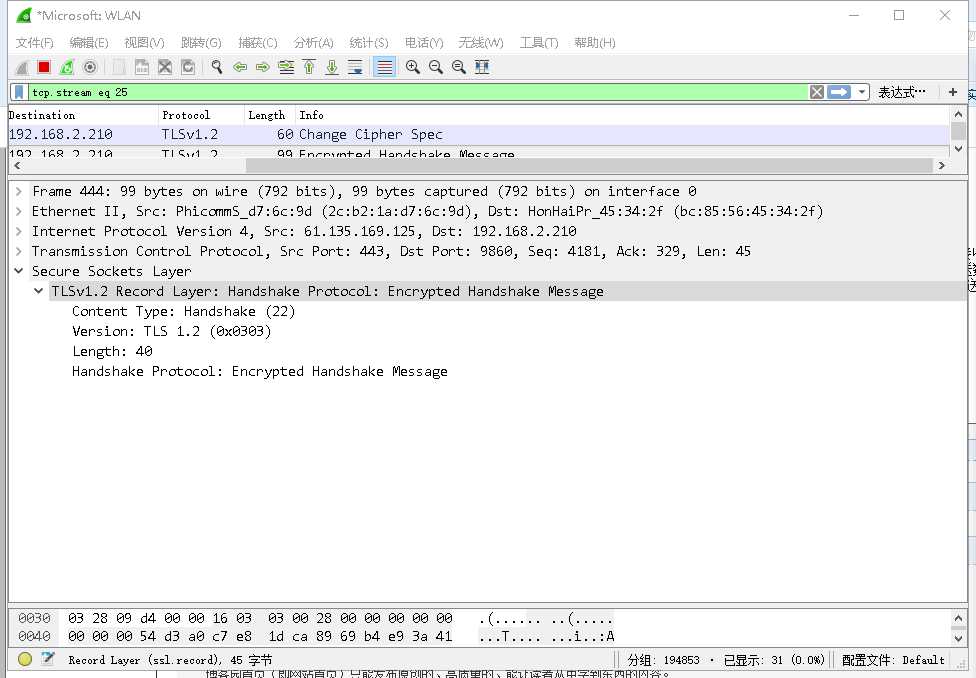976x678 pixels.
Task: Open the 文件(F) menu
Action: tap(34, 42)
